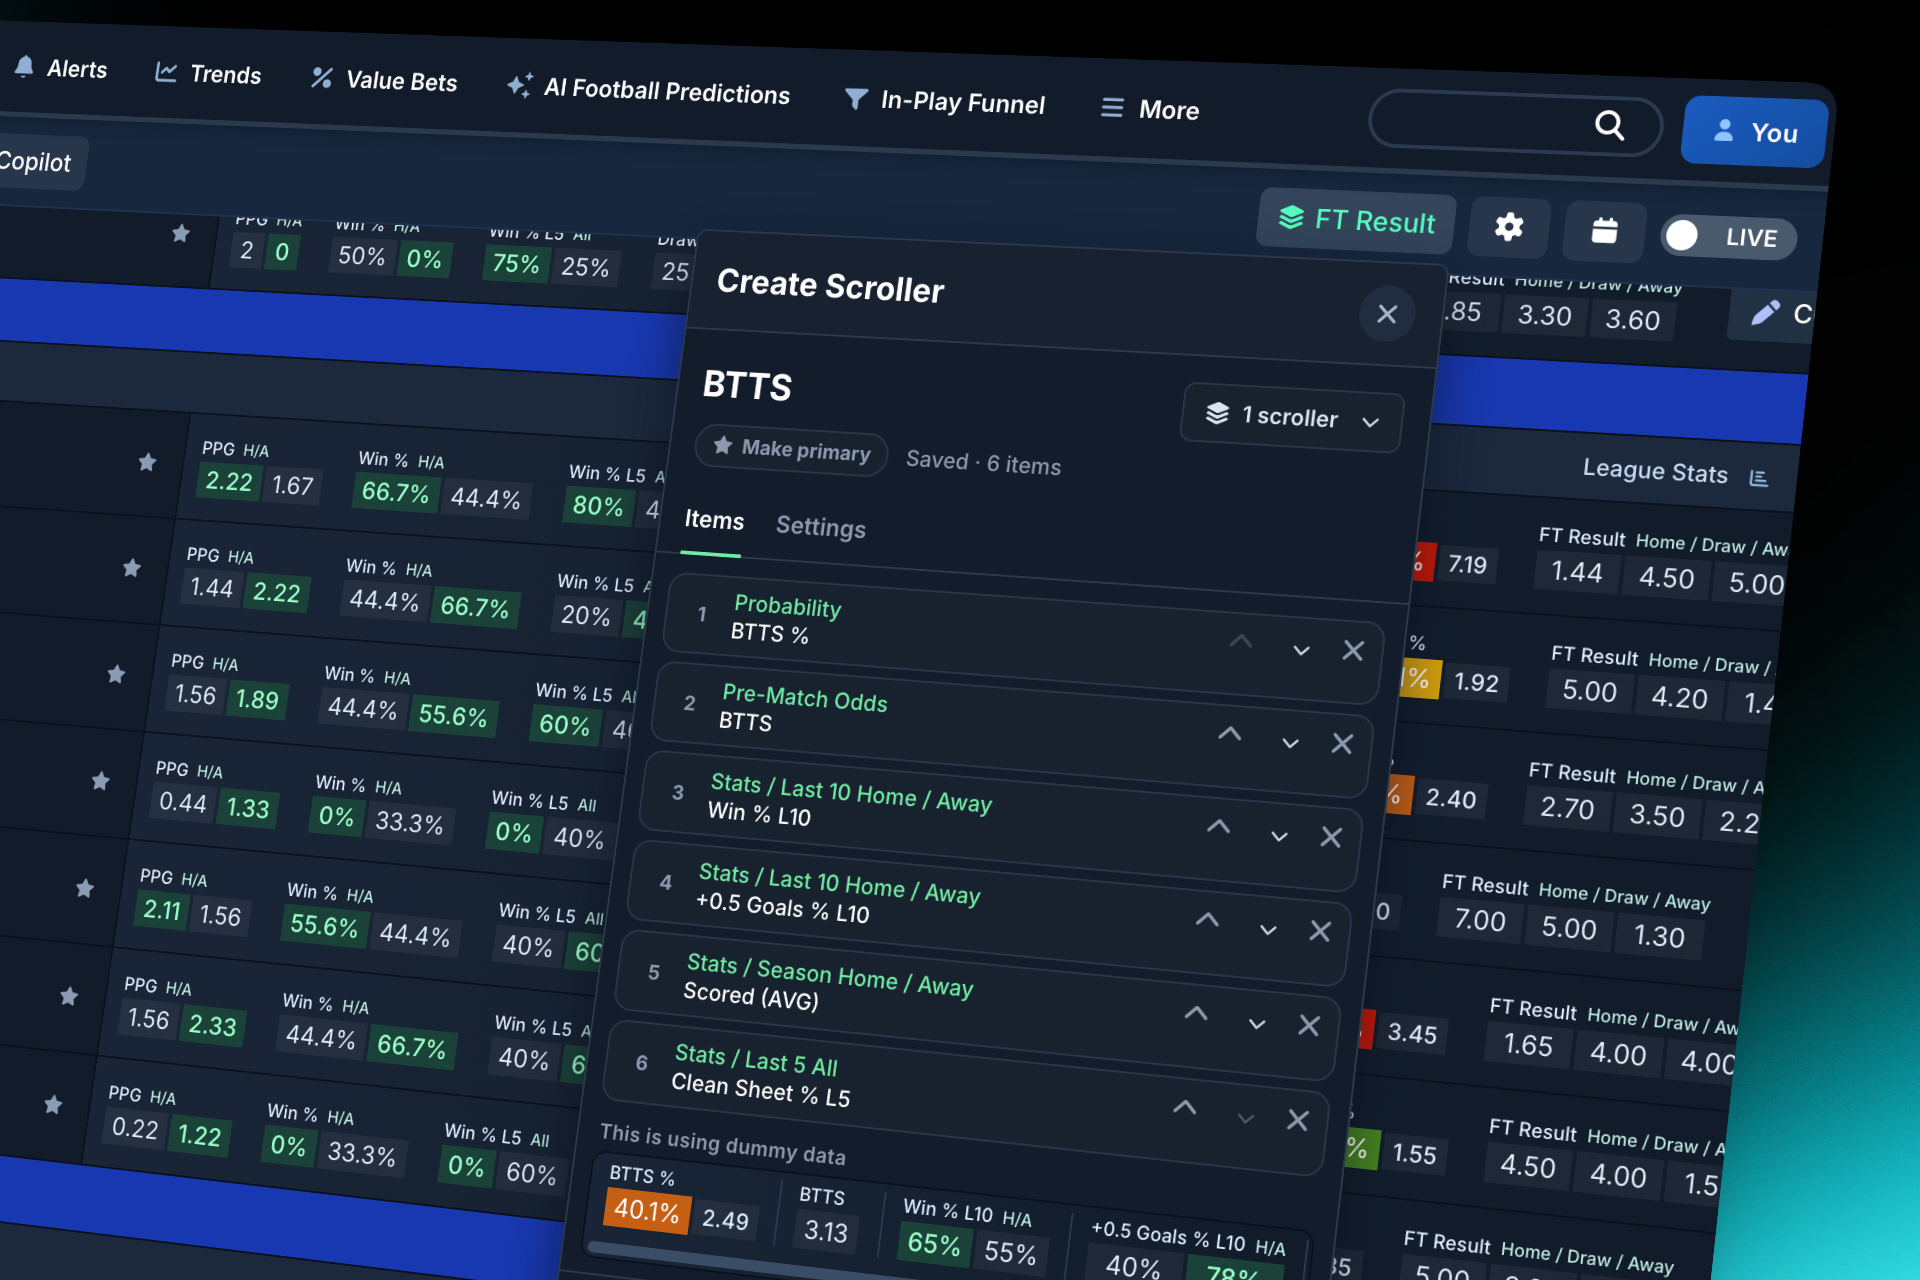Click the search magnifier icon
Image resolution: width=1920 pixels, height=1280 pixels.
1609,125
